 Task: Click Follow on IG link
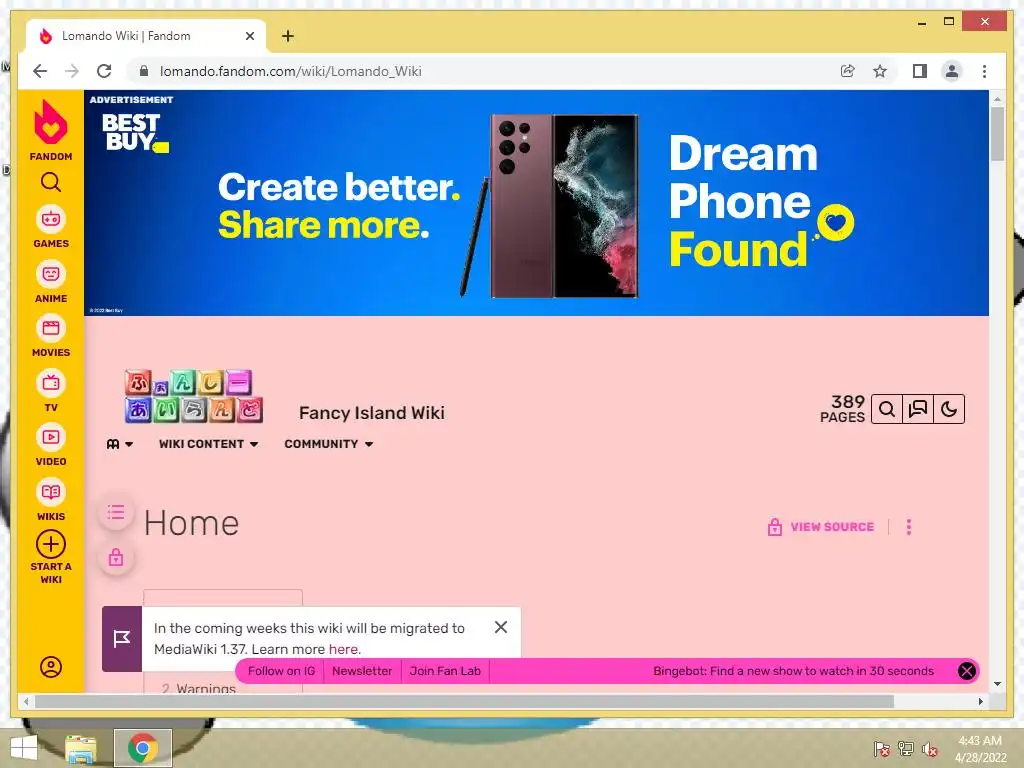[281, 671]
